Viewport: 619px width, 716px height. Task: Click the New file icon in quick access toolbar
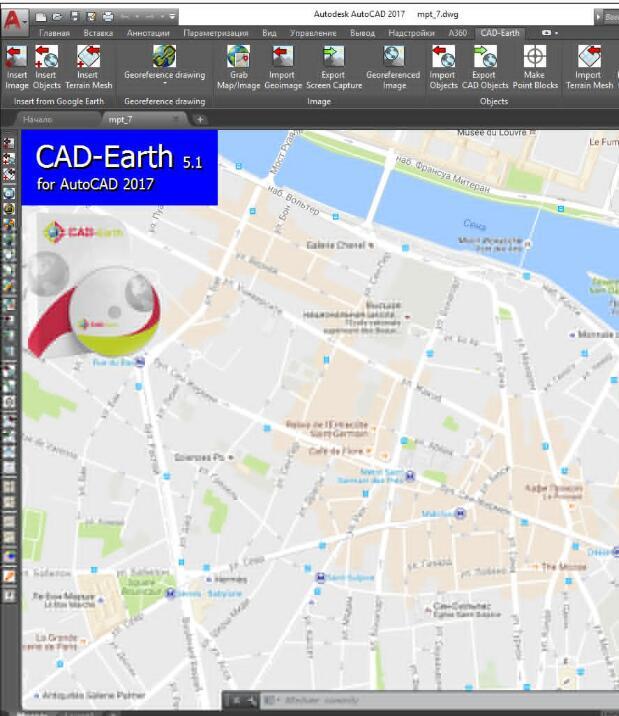point(41,17)
